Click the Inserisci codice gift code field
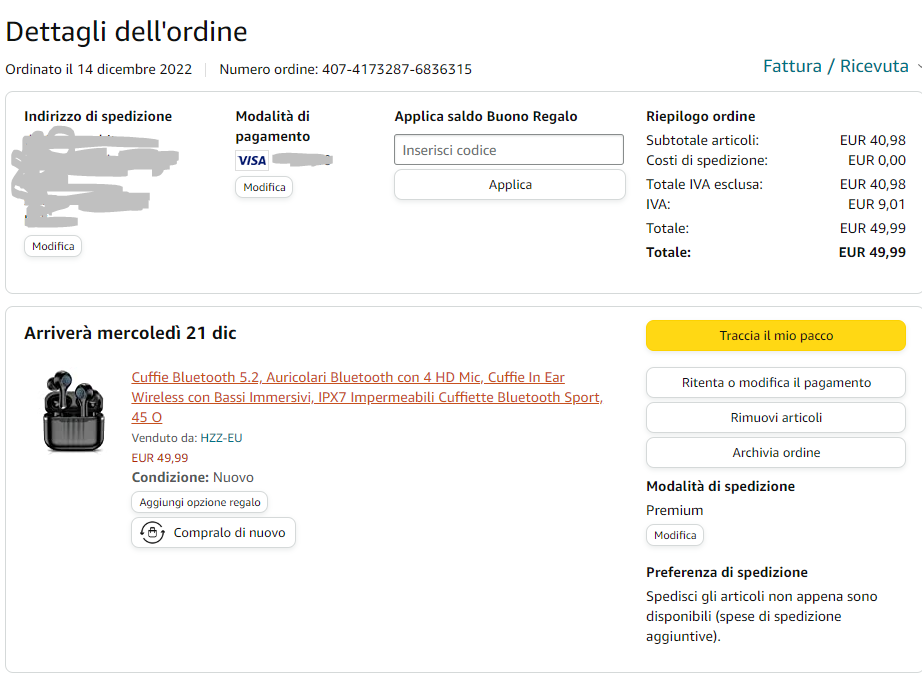This screenshot has width=922, height=679. (x=509, y=150)
